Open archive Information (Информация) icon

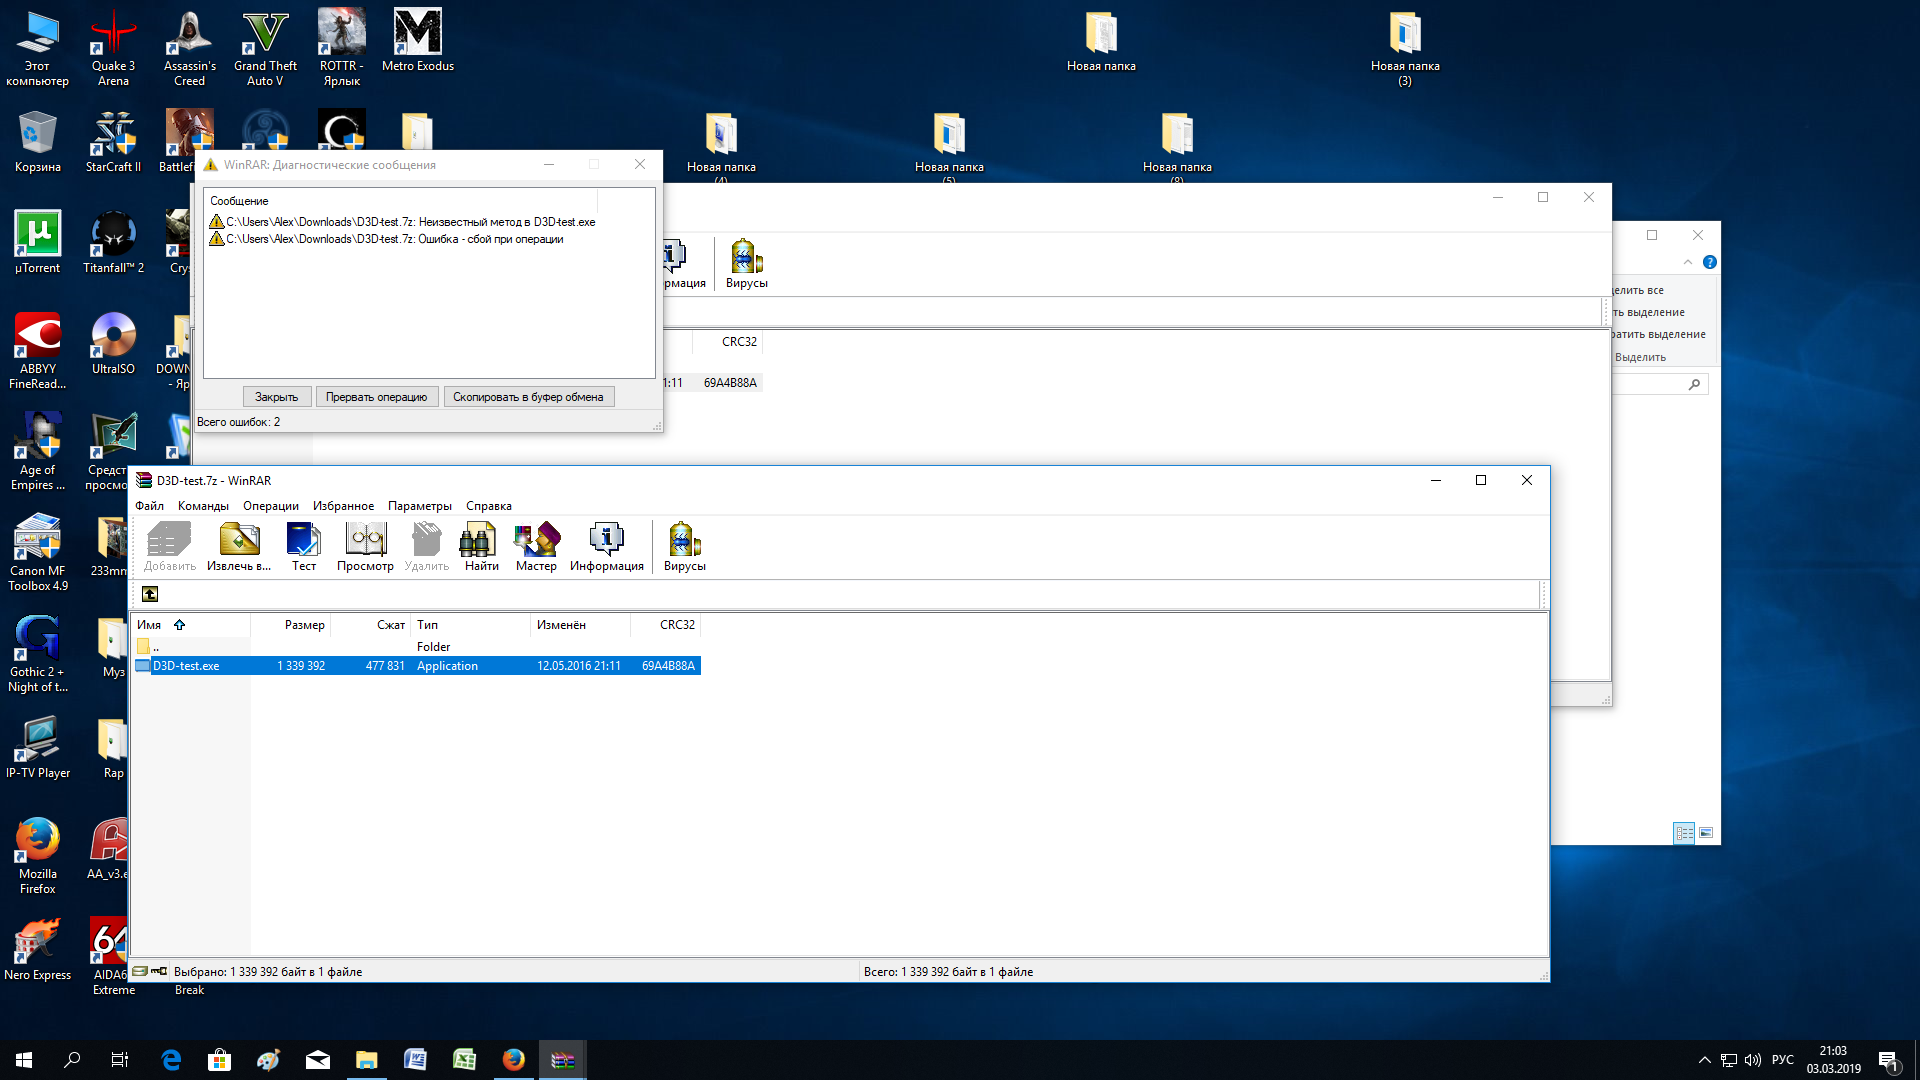pyautogui.click(x=606, y=546)
